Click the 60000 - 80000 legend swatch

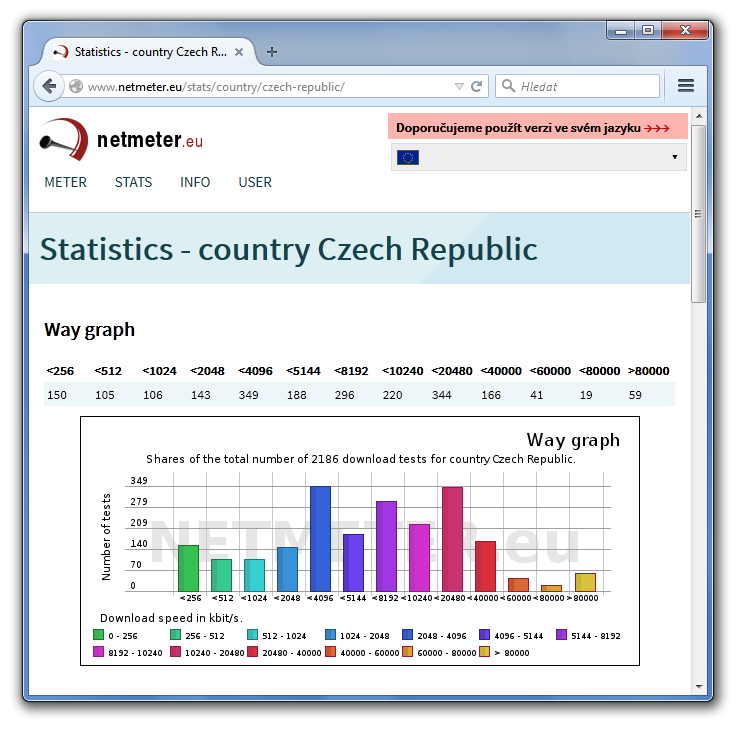(x=407, y=651)
